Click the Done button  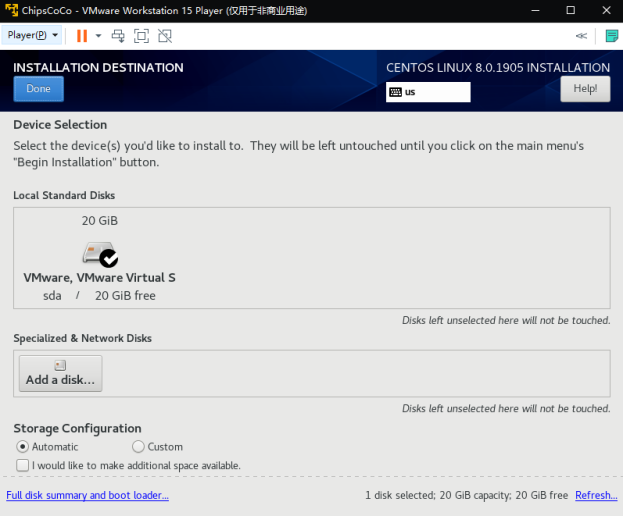[x=39, y=89]
